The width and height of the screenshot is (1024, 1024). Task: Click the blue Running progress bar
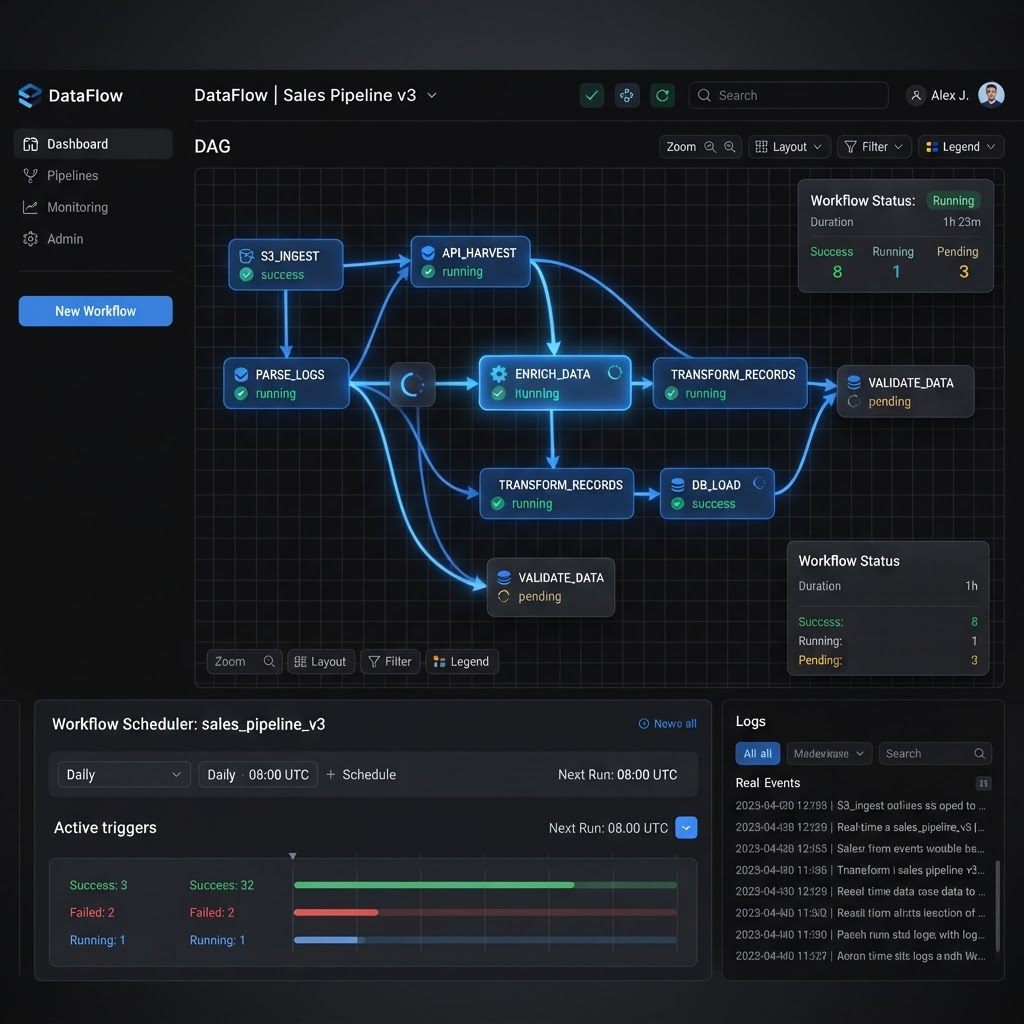(x=485, y=940)
